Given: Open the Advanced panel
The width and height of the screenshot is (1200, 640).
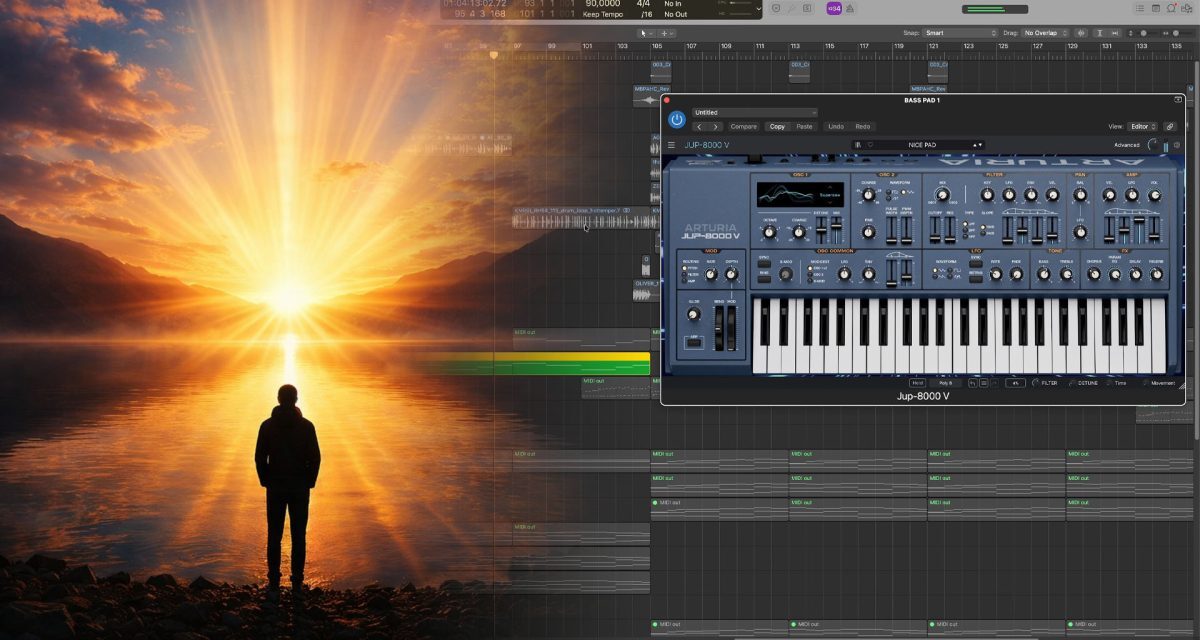Looking at the screenshot, I should (1127, 145).
